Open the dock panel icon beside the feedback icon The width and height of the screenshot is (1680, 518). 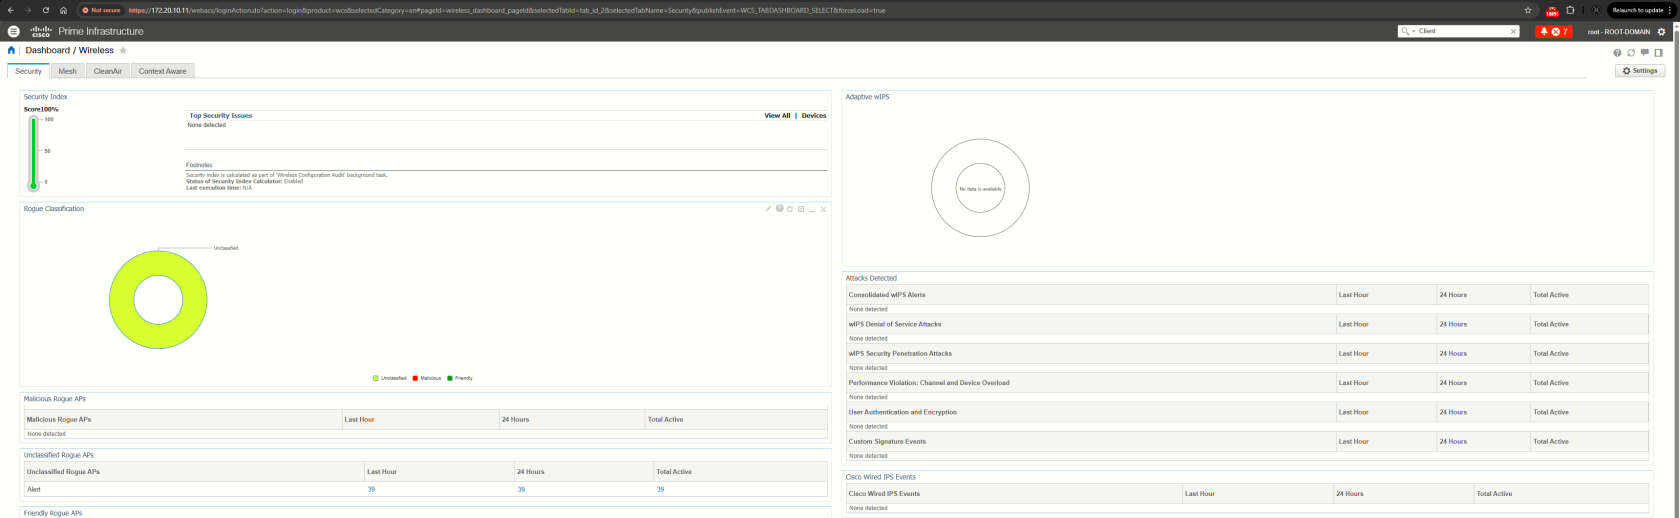(x=1659, y=52)
